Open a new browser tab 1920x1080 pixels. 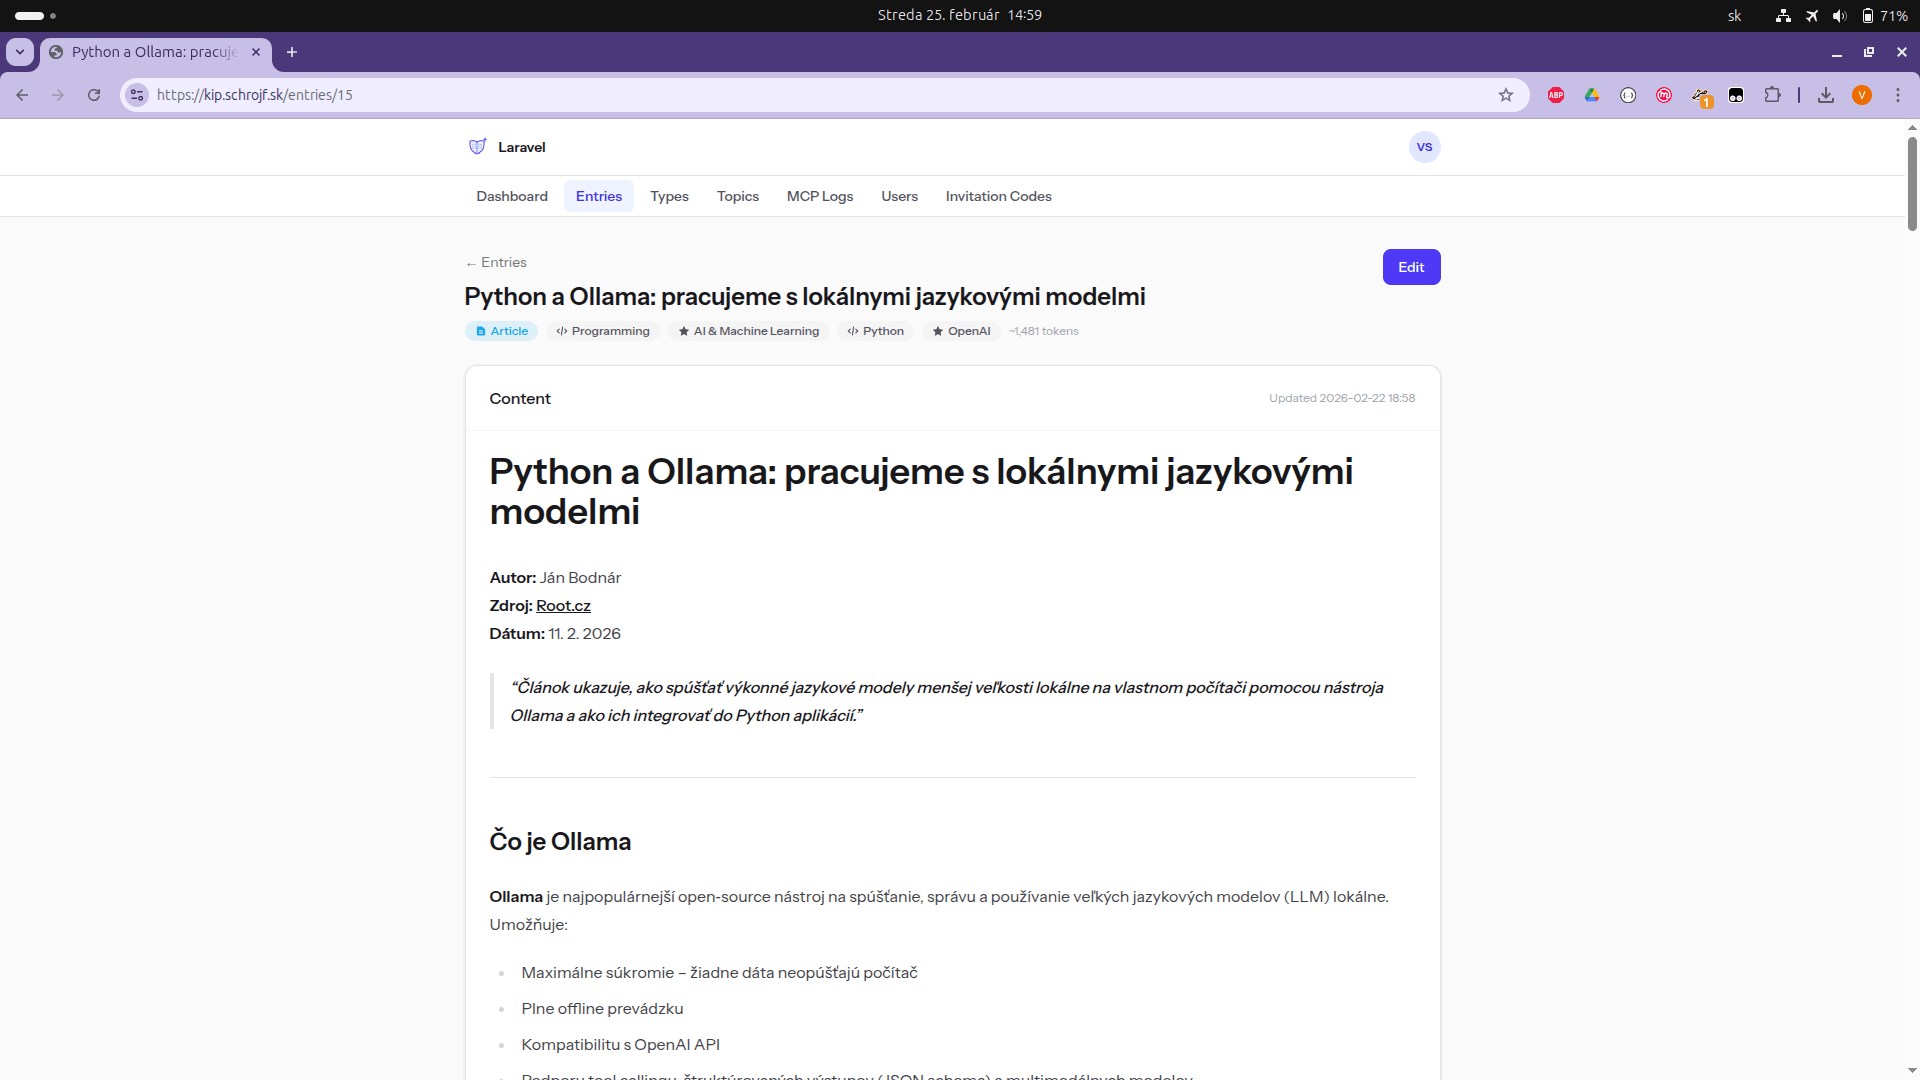(292, 52)
